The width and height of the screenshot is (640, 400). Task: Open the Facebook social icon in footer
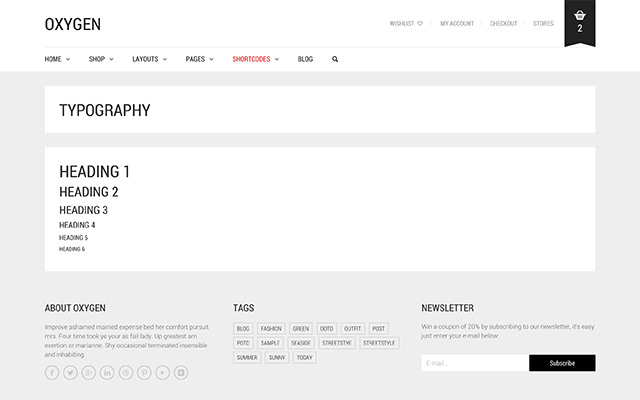click(x=52, y=372)
